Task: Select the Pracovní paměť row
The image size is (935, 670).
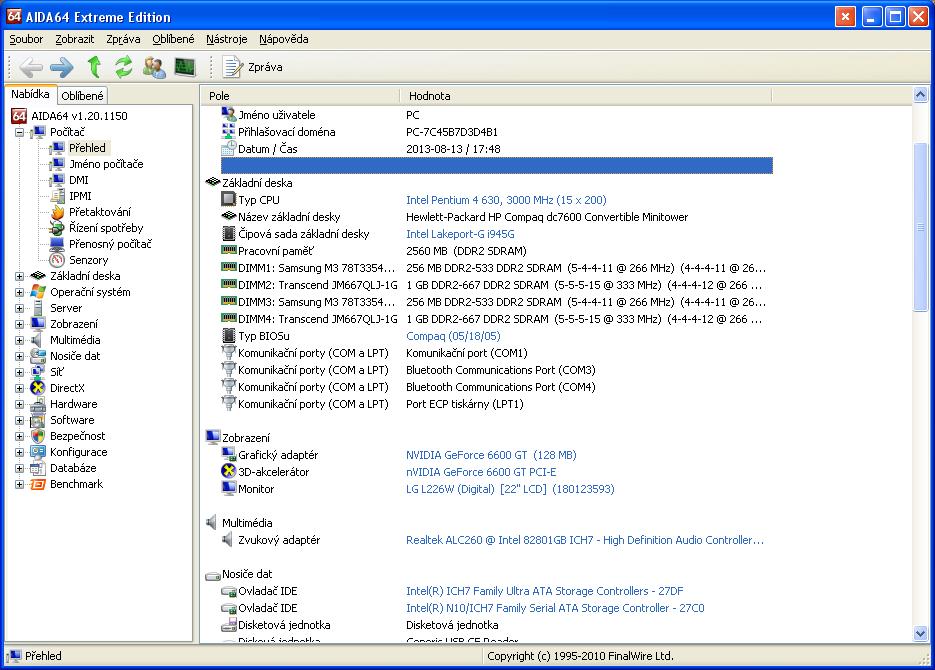Action: [496, 251]
